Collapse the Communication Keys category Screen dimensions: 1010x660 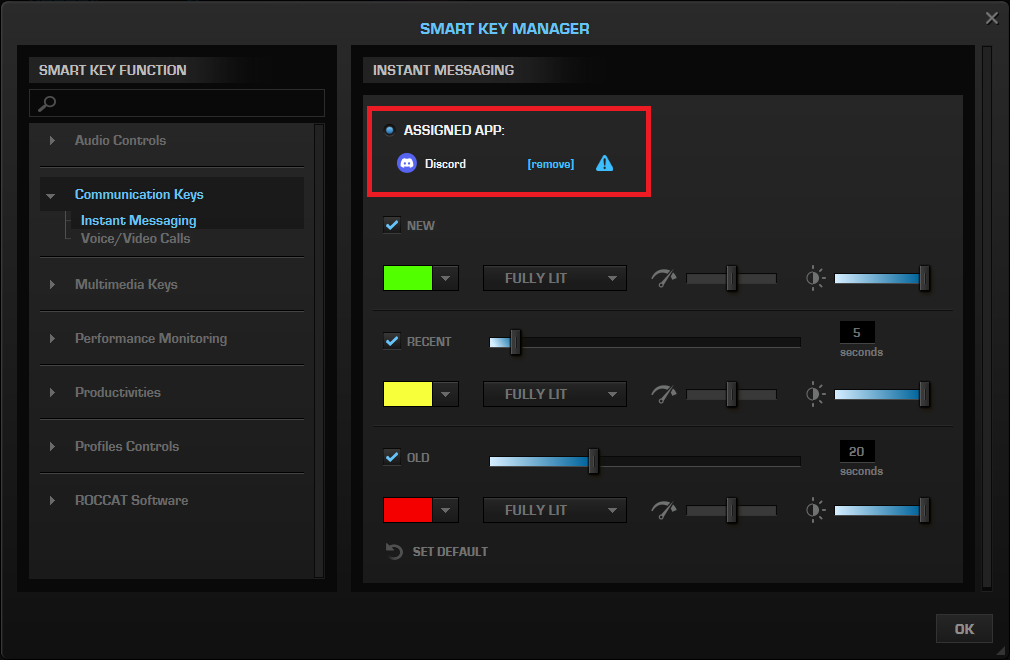pos(51,195)
